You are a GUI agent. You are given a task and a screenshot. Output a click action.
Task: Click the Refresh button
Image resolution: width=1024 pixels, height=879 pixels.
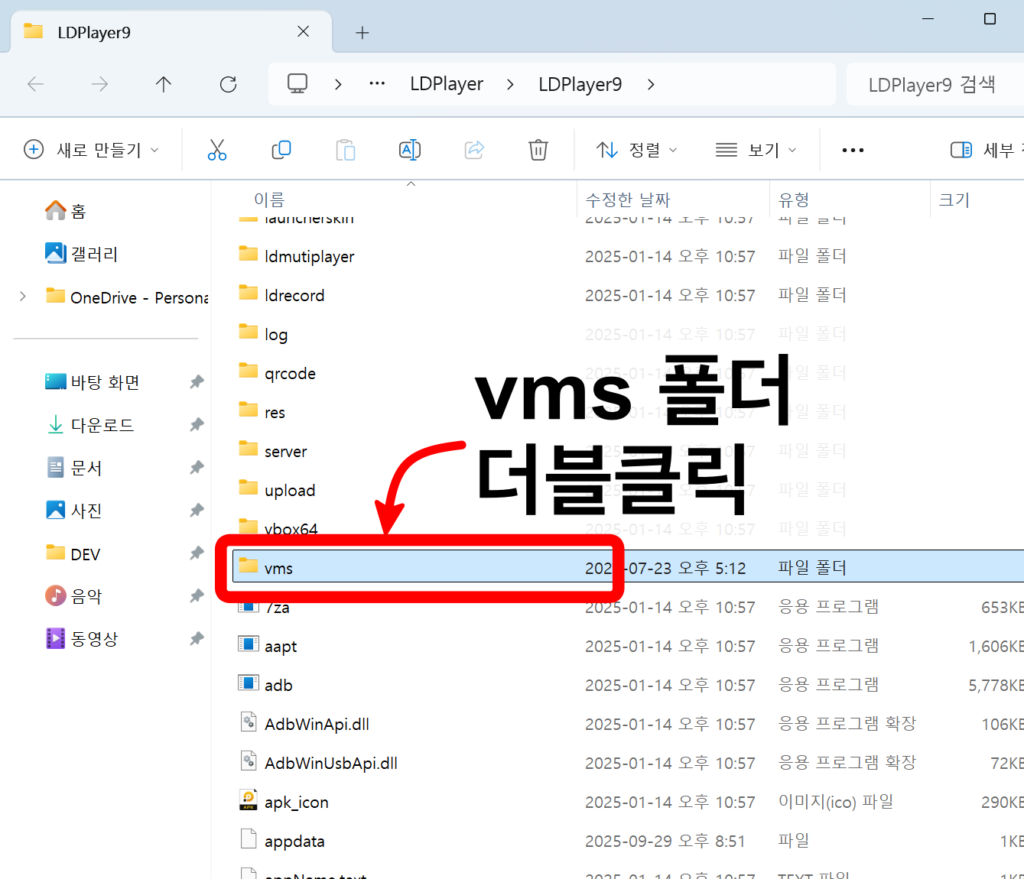228,84
